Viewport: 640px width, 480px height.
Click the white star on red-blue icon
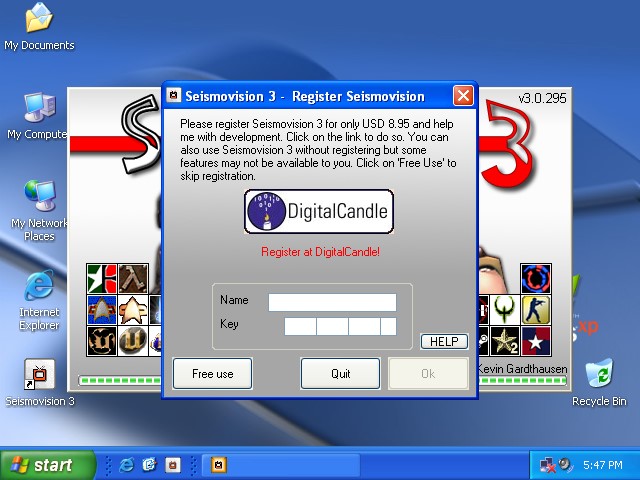pyautogui.click(x=536, y=340)
